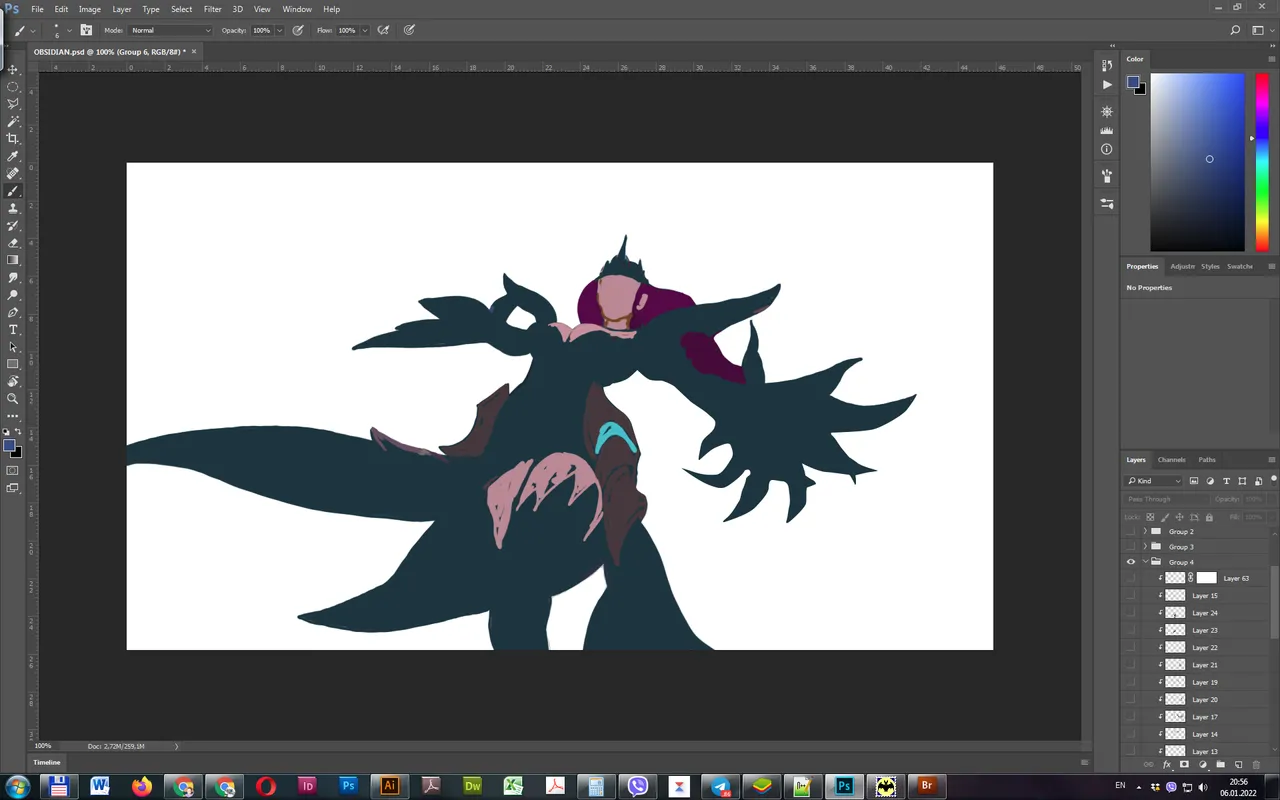Viewport: 1280px width, 800px height.
Task: Pick a color in the Color field
Action: click(1197, 162)
